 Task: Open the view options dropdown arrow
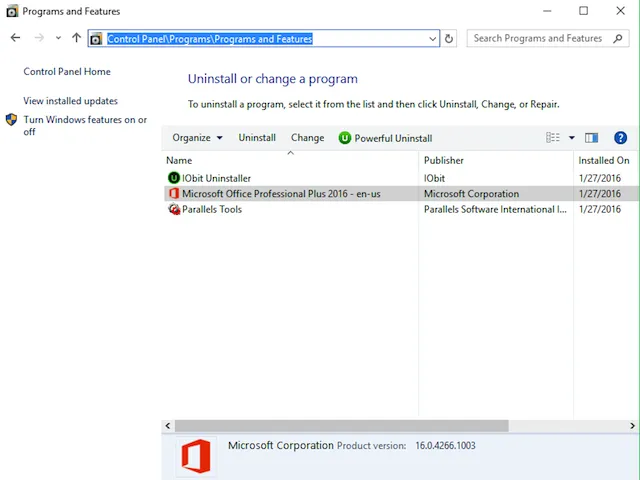coord(572,138)
